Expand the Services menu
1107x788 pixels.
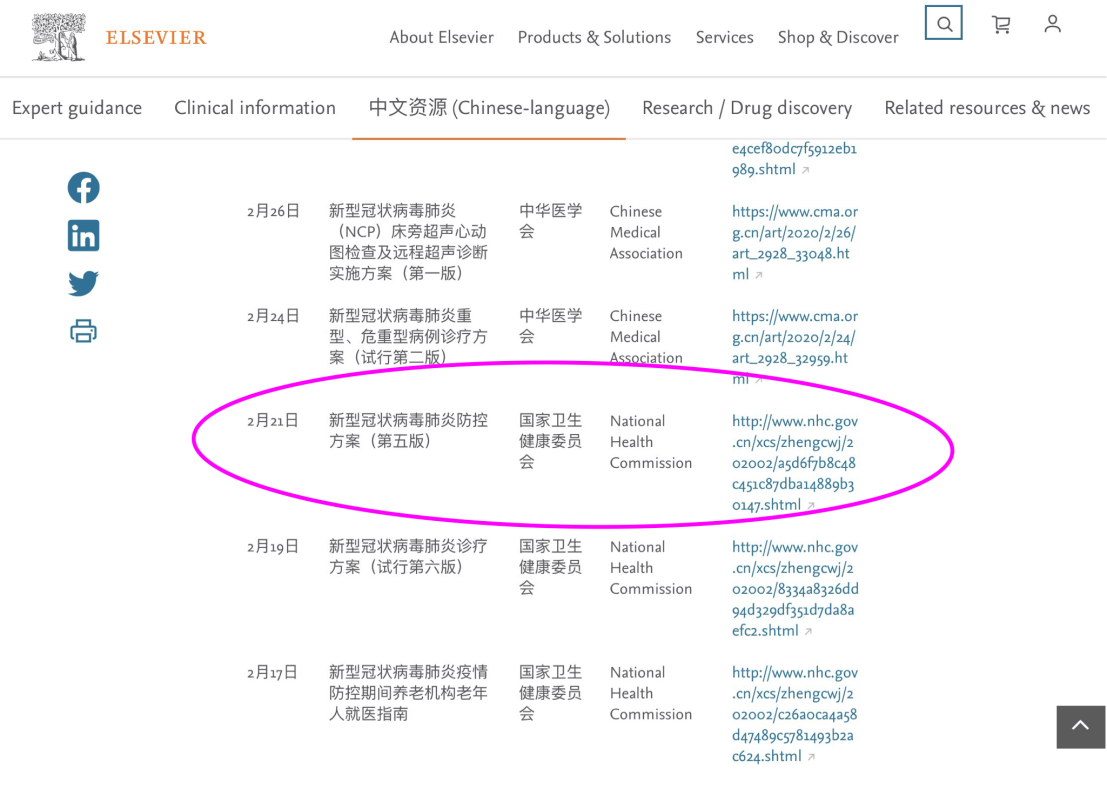pos(724,37)
